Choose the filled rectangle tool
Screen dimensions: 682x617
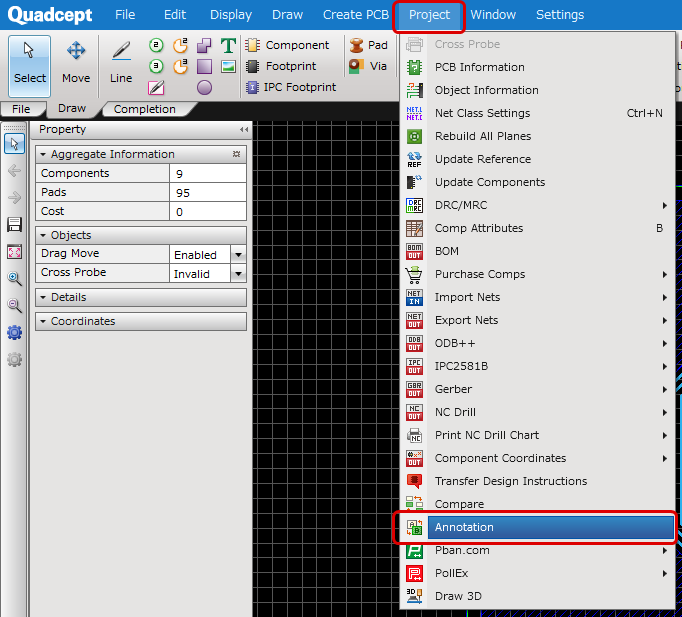click(x=204, y=66)
